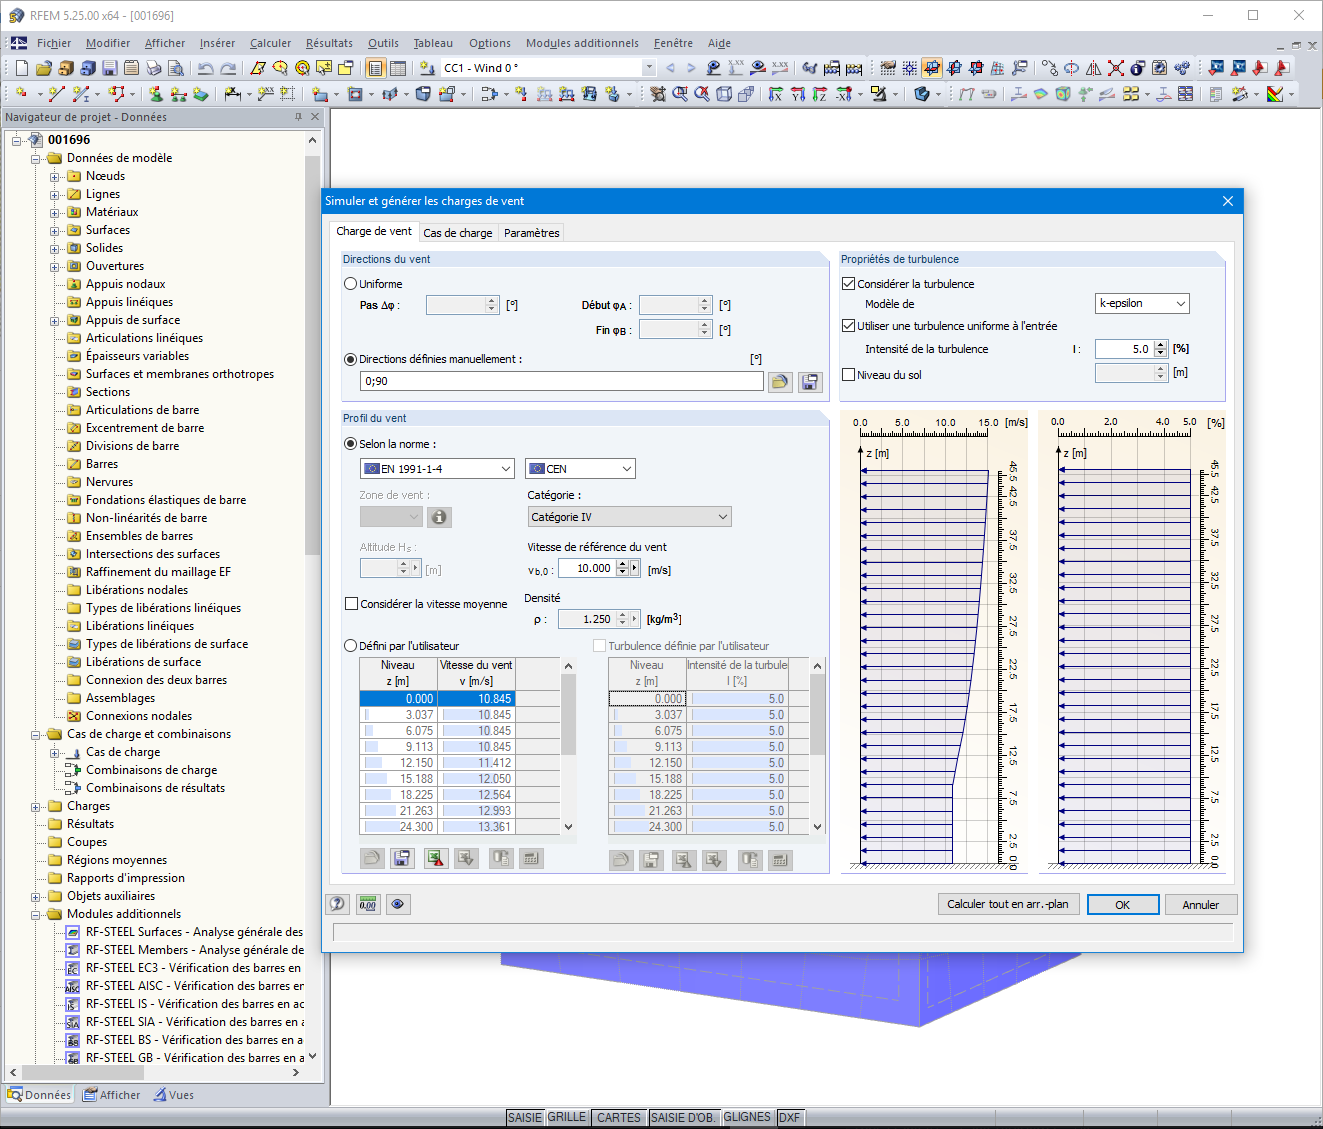
Task: Click Calculer tout en arr.-plan button
Action: [x=1008, y=904]
